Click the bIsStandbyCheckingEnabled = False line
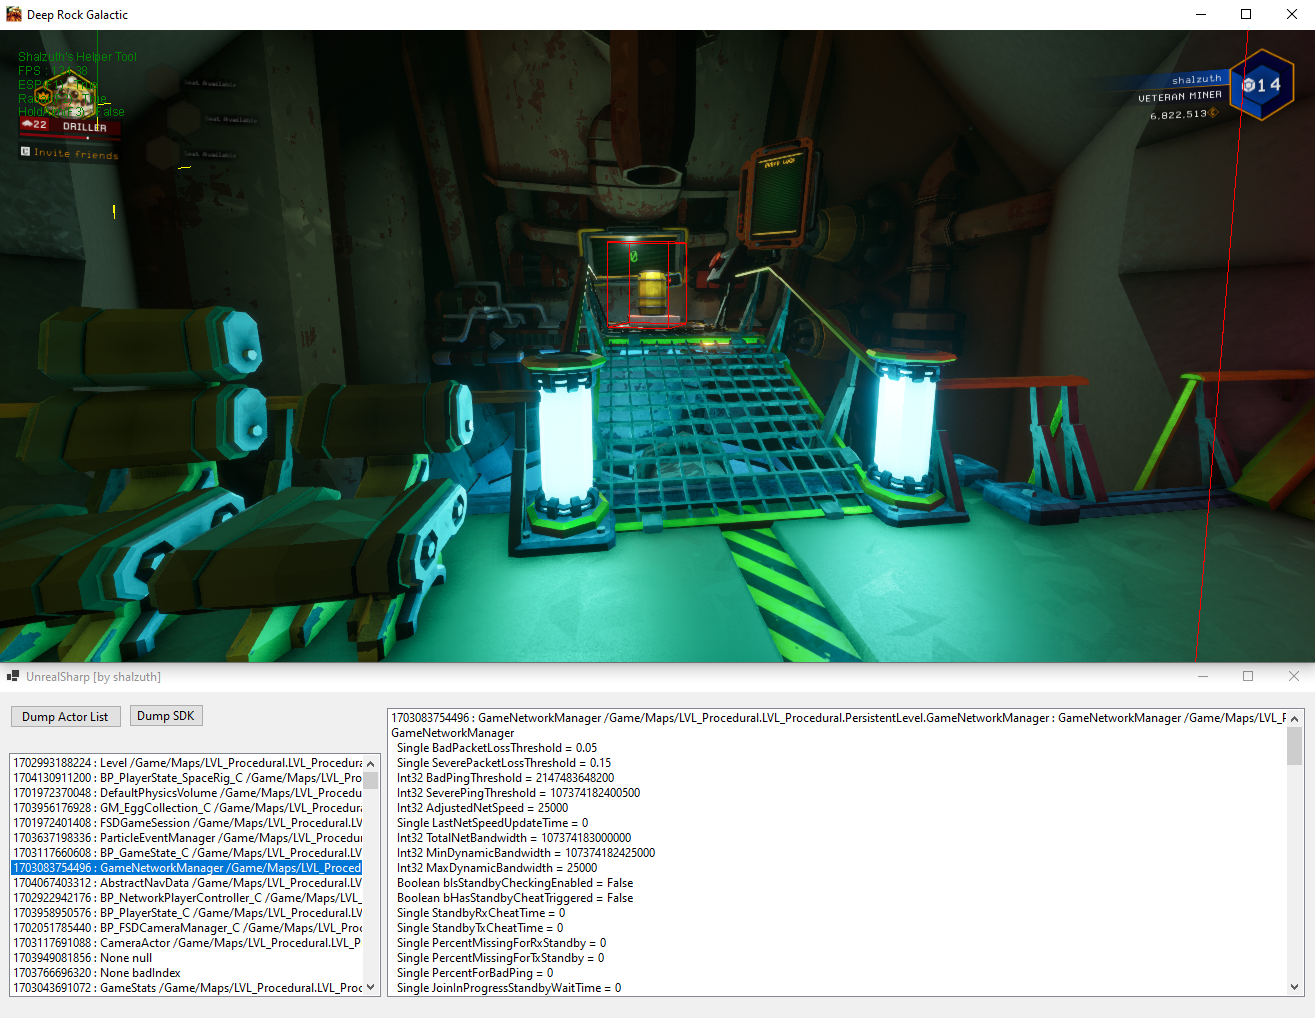The height and width of the screenshot is (1018, 1315). (x=515, y=883)
